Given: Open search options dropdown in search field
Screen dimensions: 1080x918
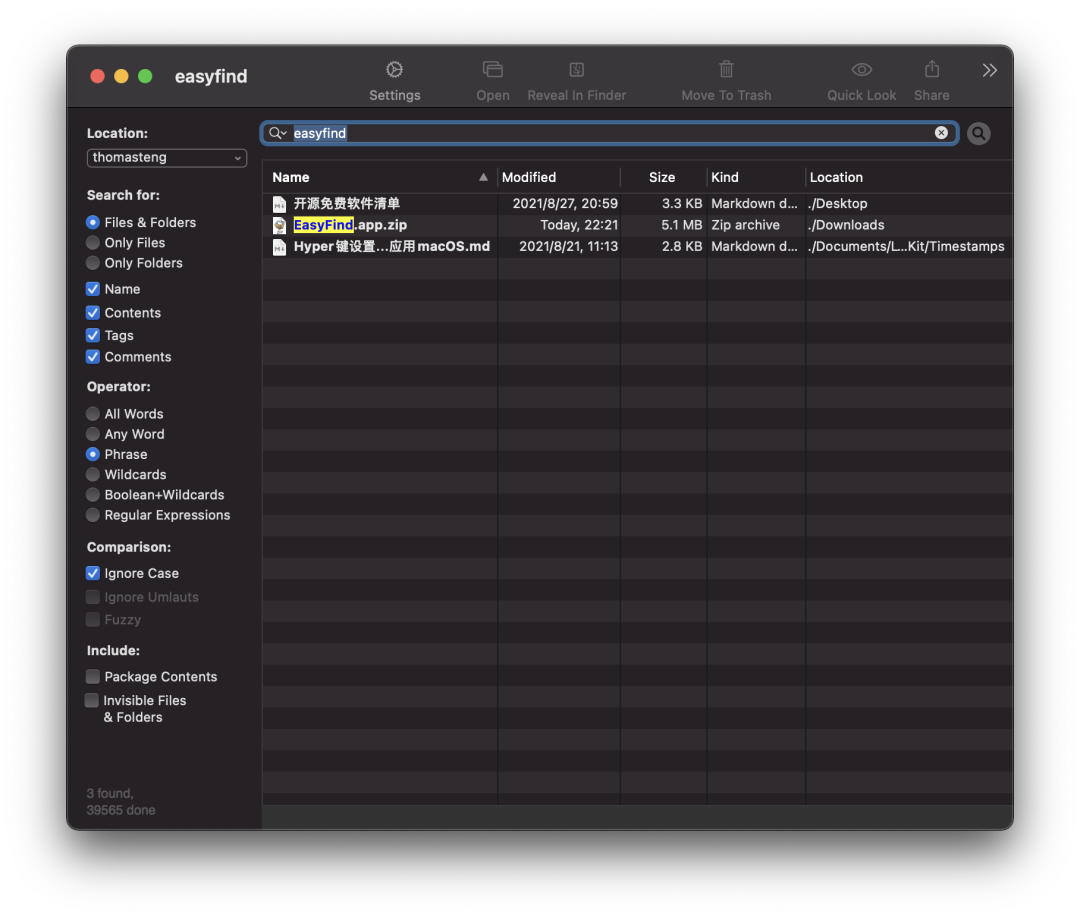Looking at the screenshot, I should click(278, 133).
